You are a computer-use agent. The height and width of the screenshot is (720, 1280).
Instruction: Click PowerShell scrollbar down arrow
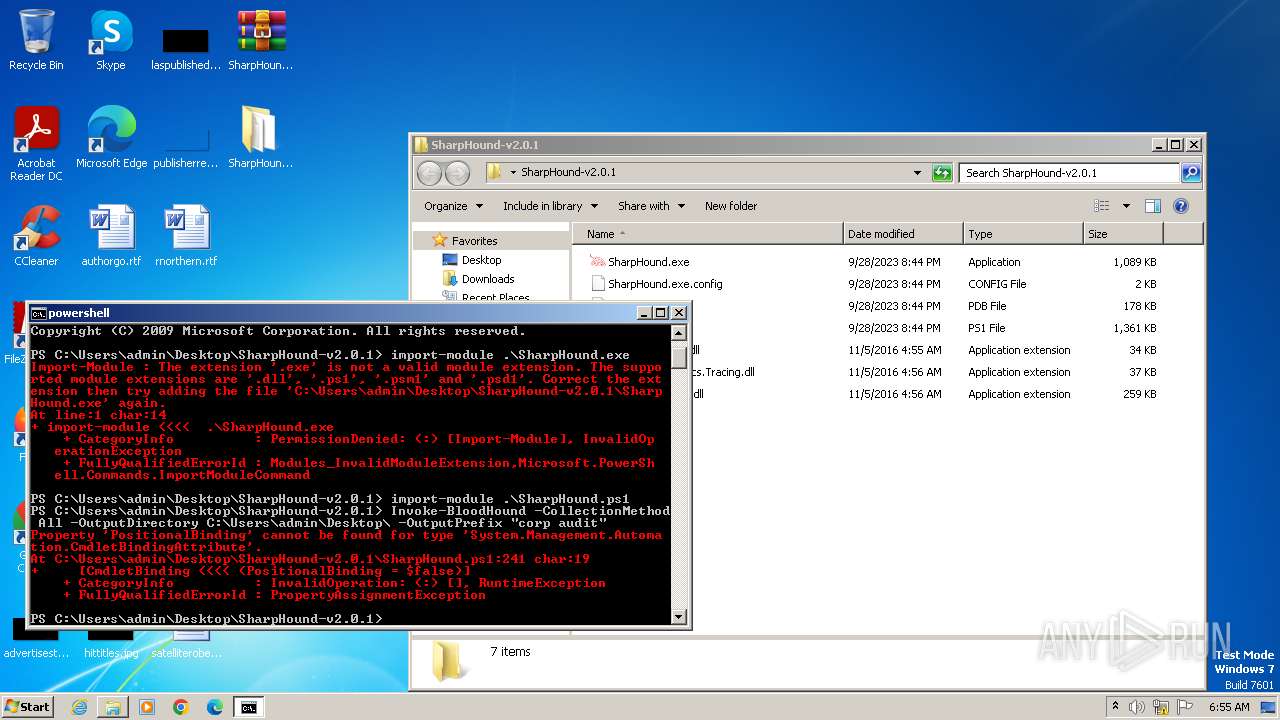pyautogui.click(x=679, y=617)
